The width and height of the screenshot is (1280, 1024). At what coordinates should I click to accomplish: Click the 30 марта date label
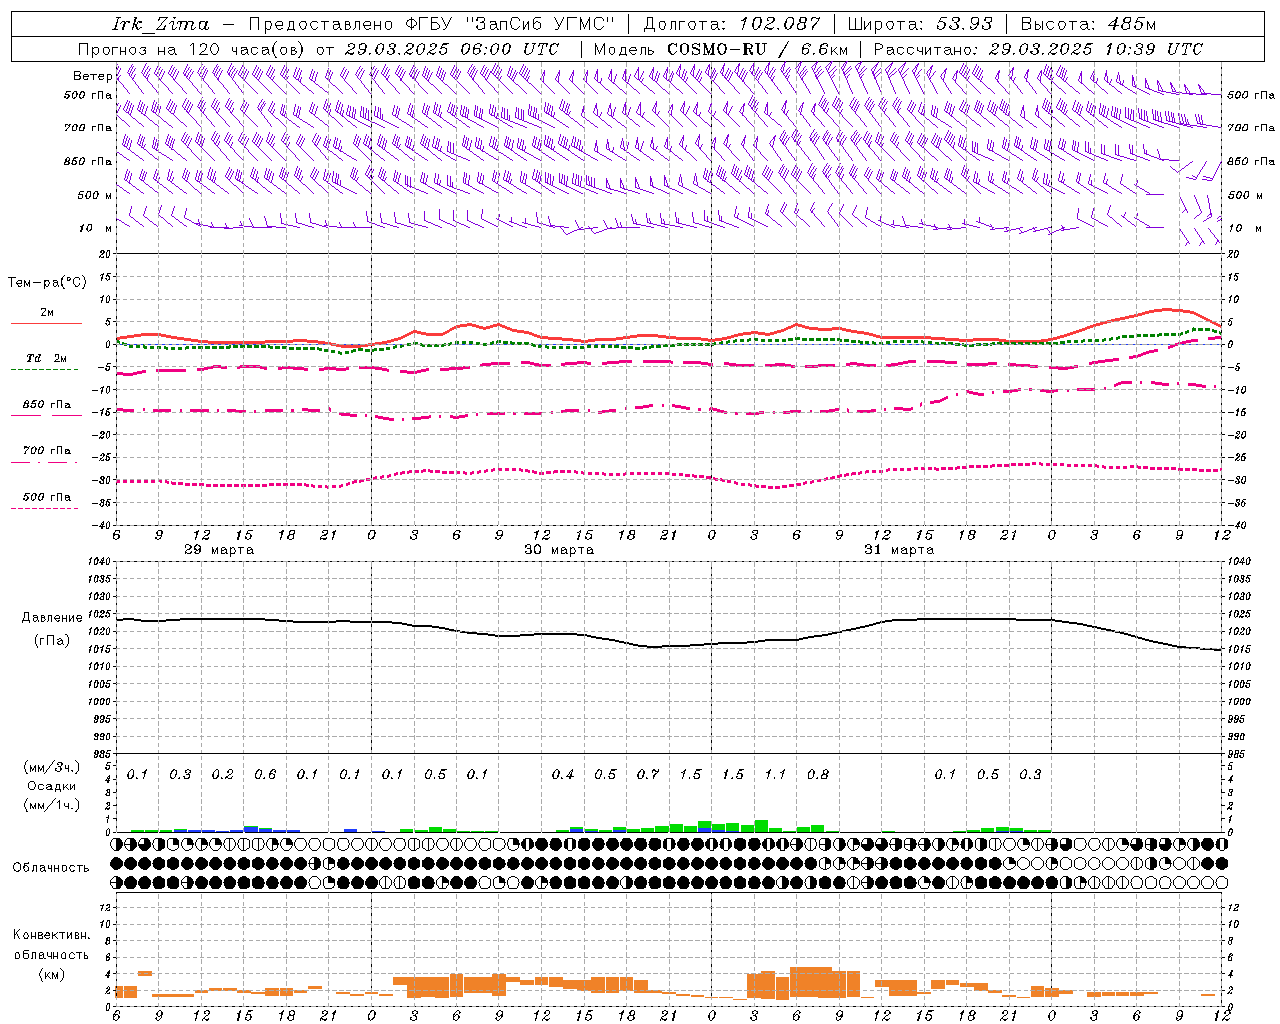point(559,550)
